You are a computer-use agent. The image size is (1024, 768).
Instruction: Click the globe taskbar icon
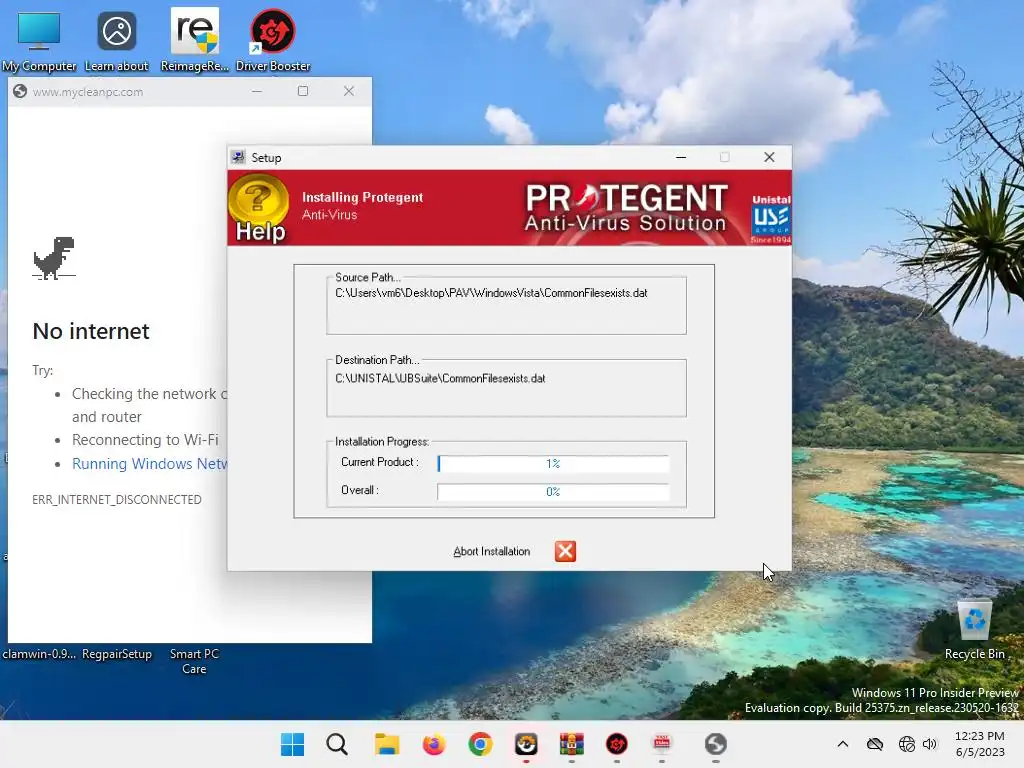(716, 744)
